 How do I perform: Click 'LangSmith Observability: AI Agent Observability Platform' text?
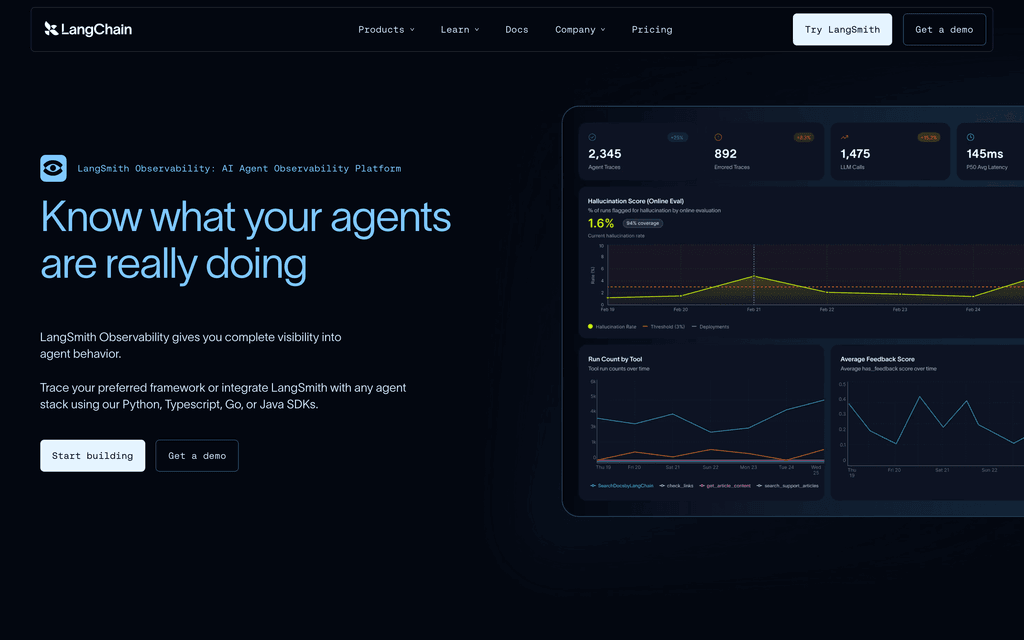pyautogui.click(x=239, y=168)
